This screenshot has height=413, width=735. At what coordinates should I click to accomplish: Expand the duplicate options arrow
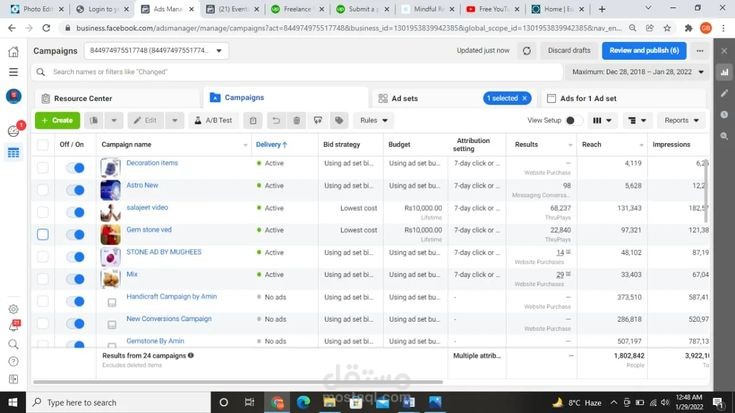tap(114, 120)
